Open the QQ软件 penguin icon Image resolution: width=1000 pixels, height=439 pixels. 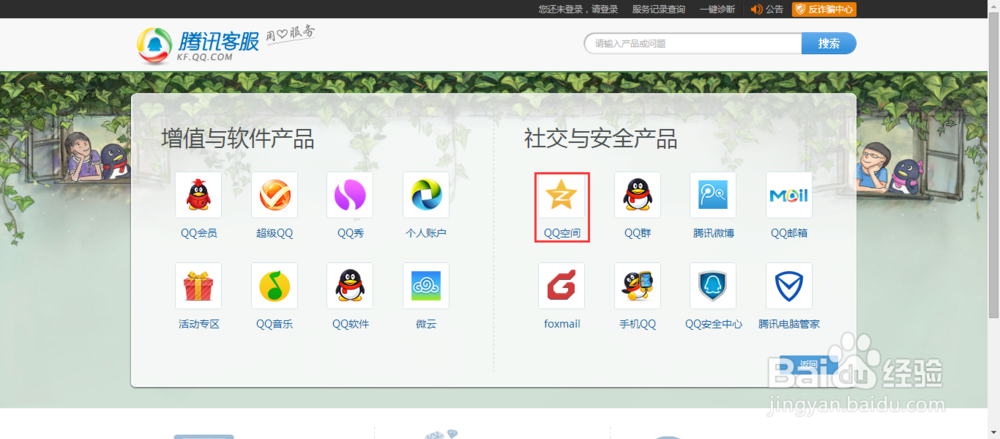point(350,286)
